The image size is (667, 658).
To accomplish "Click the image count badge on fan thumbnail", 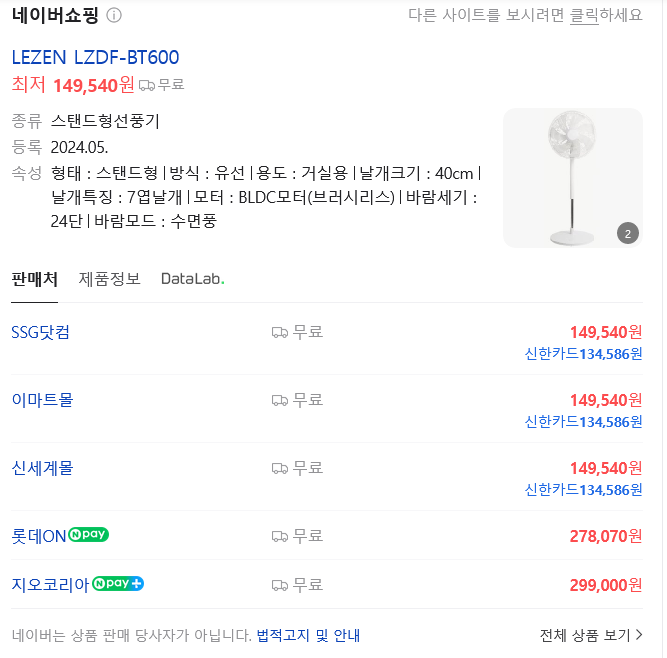I will click(x=627, y=234).
